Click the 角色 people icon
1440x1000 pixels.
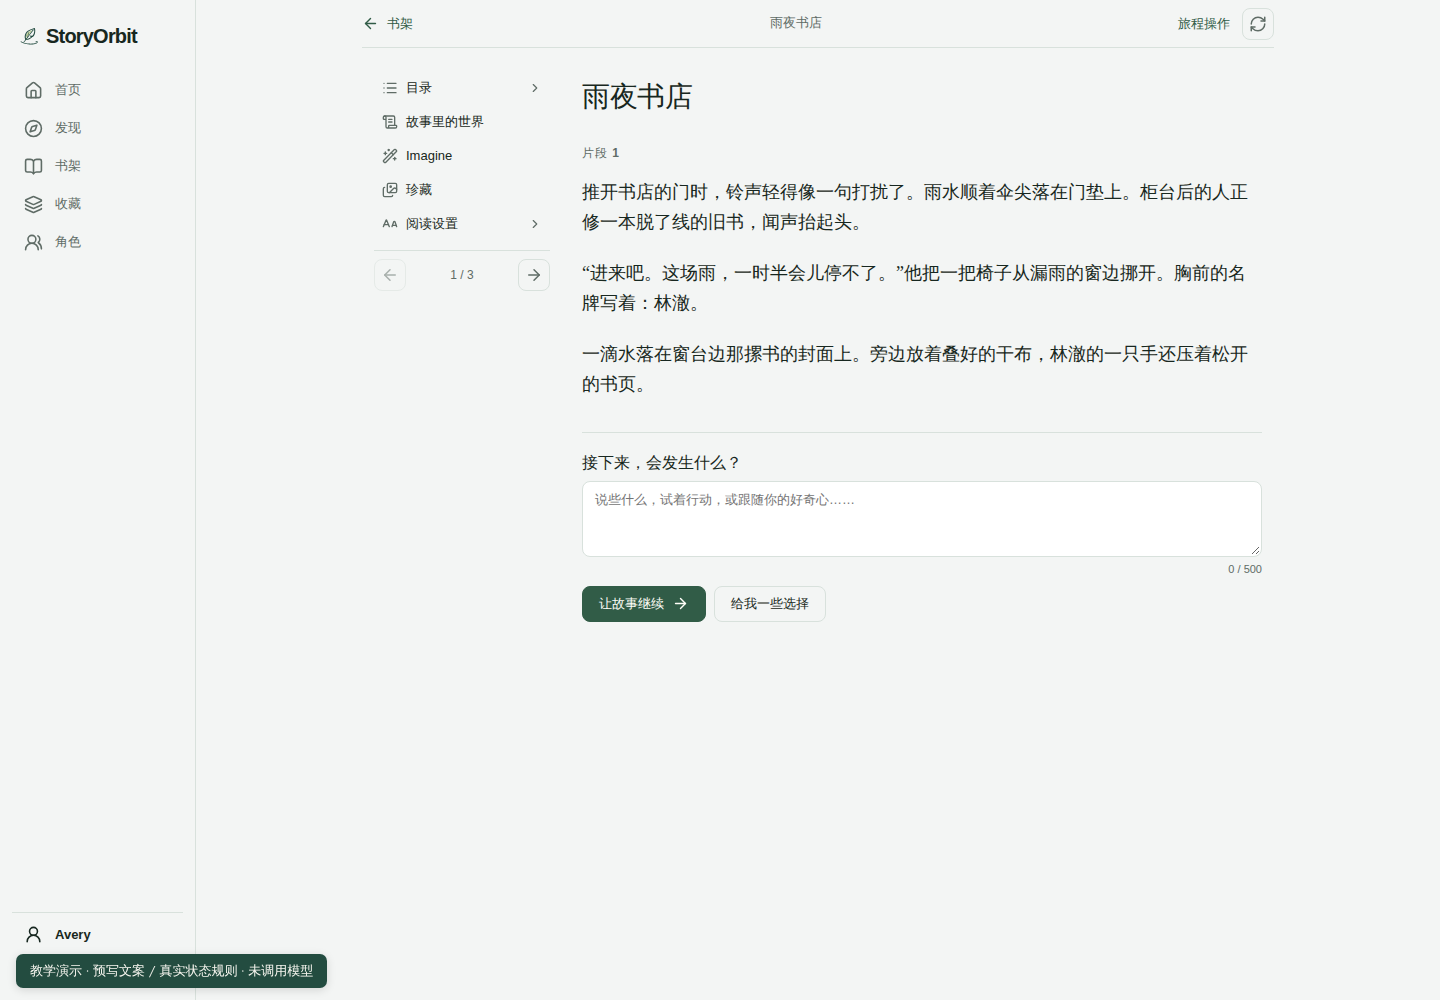[33, 242]
